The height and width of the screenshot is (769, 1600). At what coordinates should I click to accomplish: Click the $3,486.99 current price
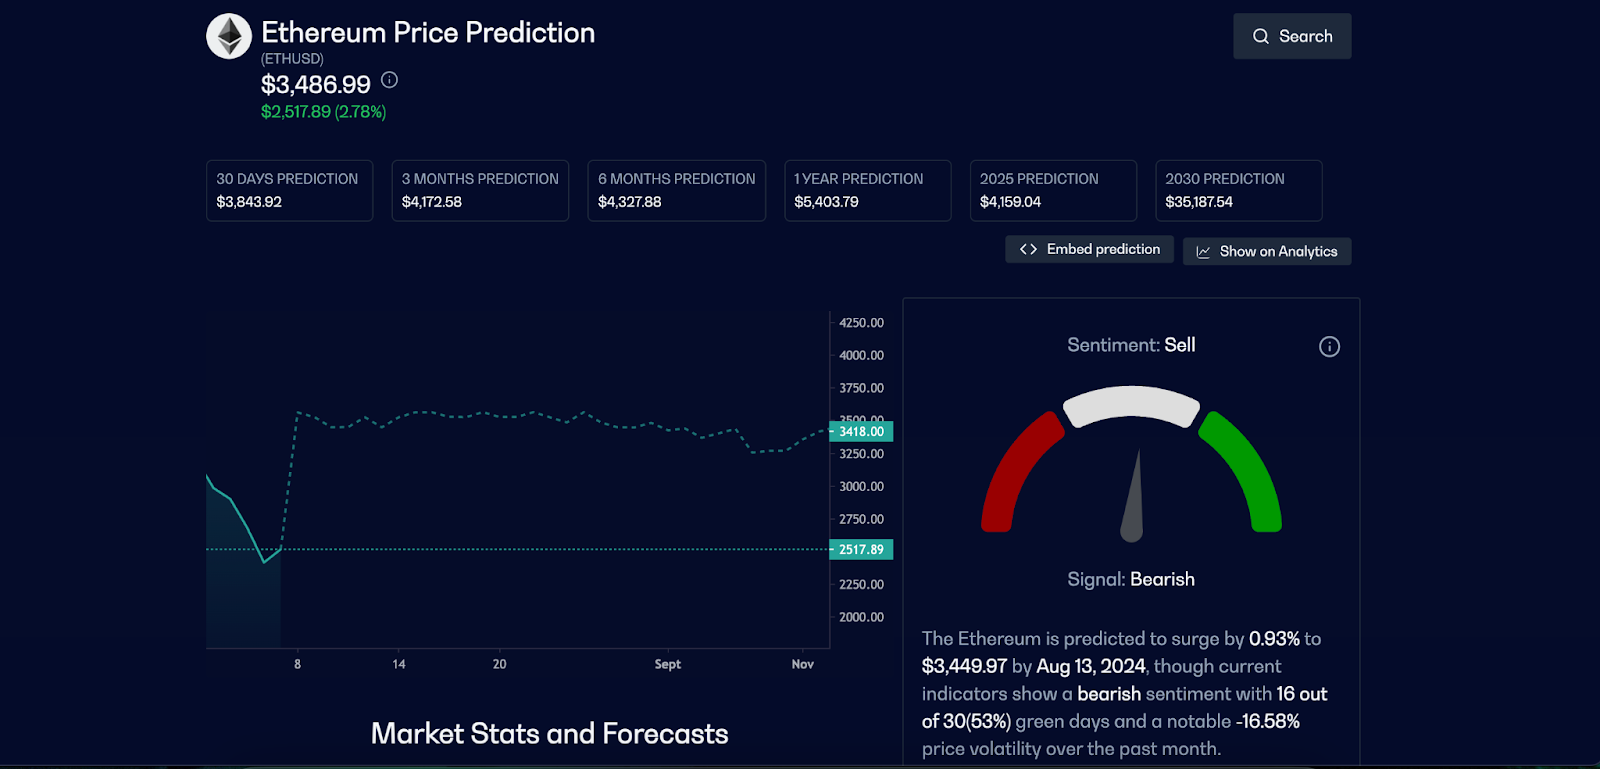point(316,85)
